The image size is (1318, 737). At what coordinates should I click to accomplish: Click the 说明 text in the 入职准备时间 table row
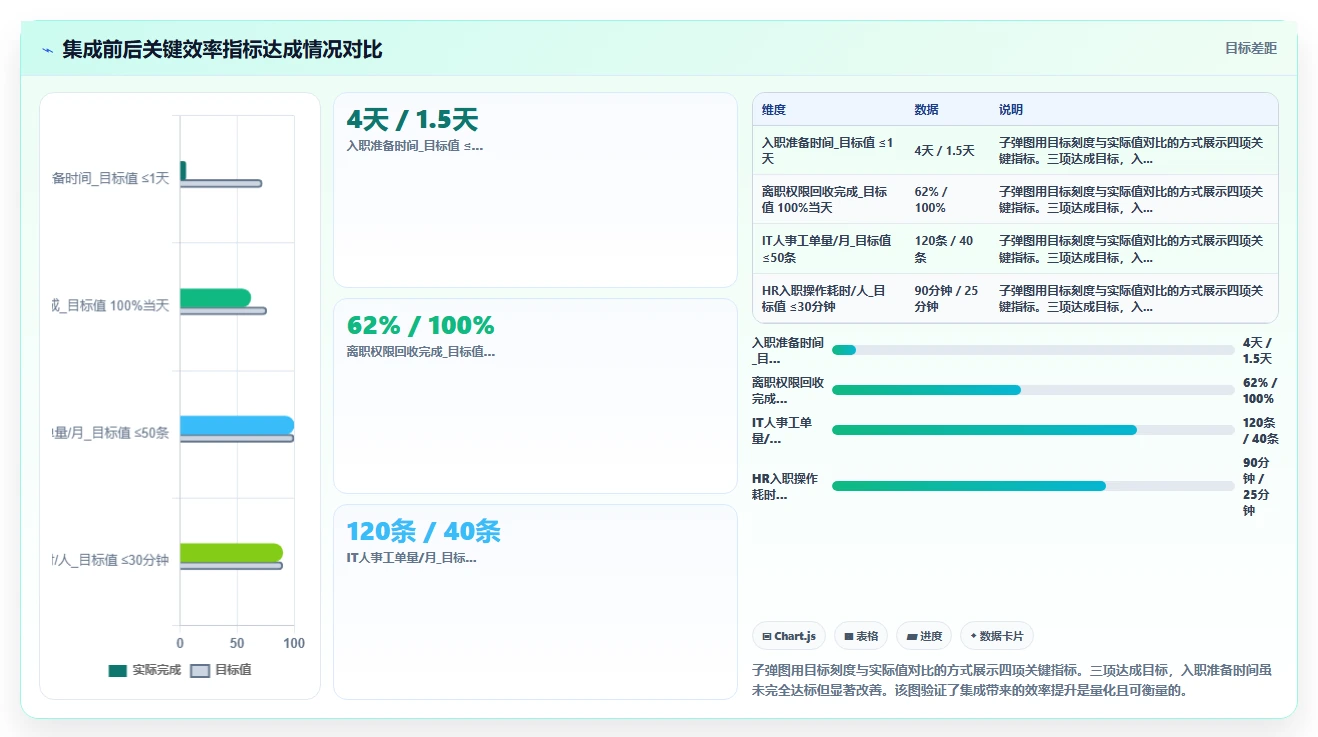pyautogui.click(x=1131, y=150)
